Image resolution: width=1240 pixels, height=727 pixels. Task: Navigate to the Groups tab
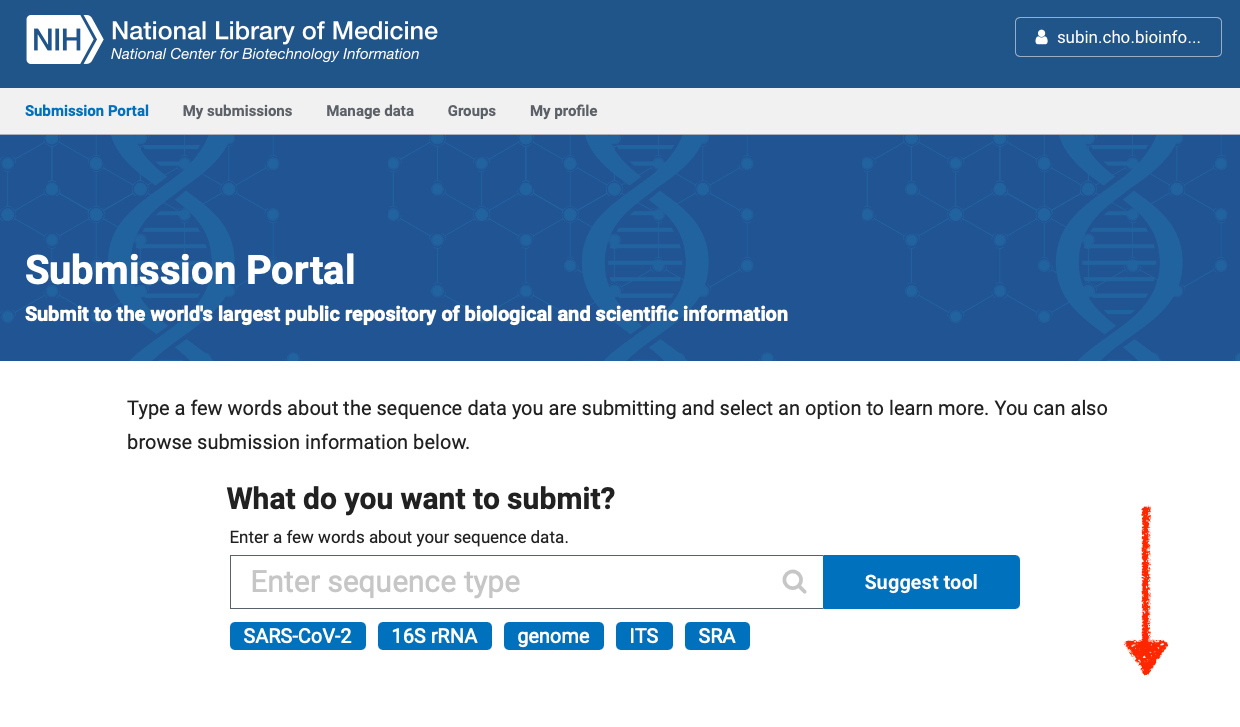coord(472,111)
